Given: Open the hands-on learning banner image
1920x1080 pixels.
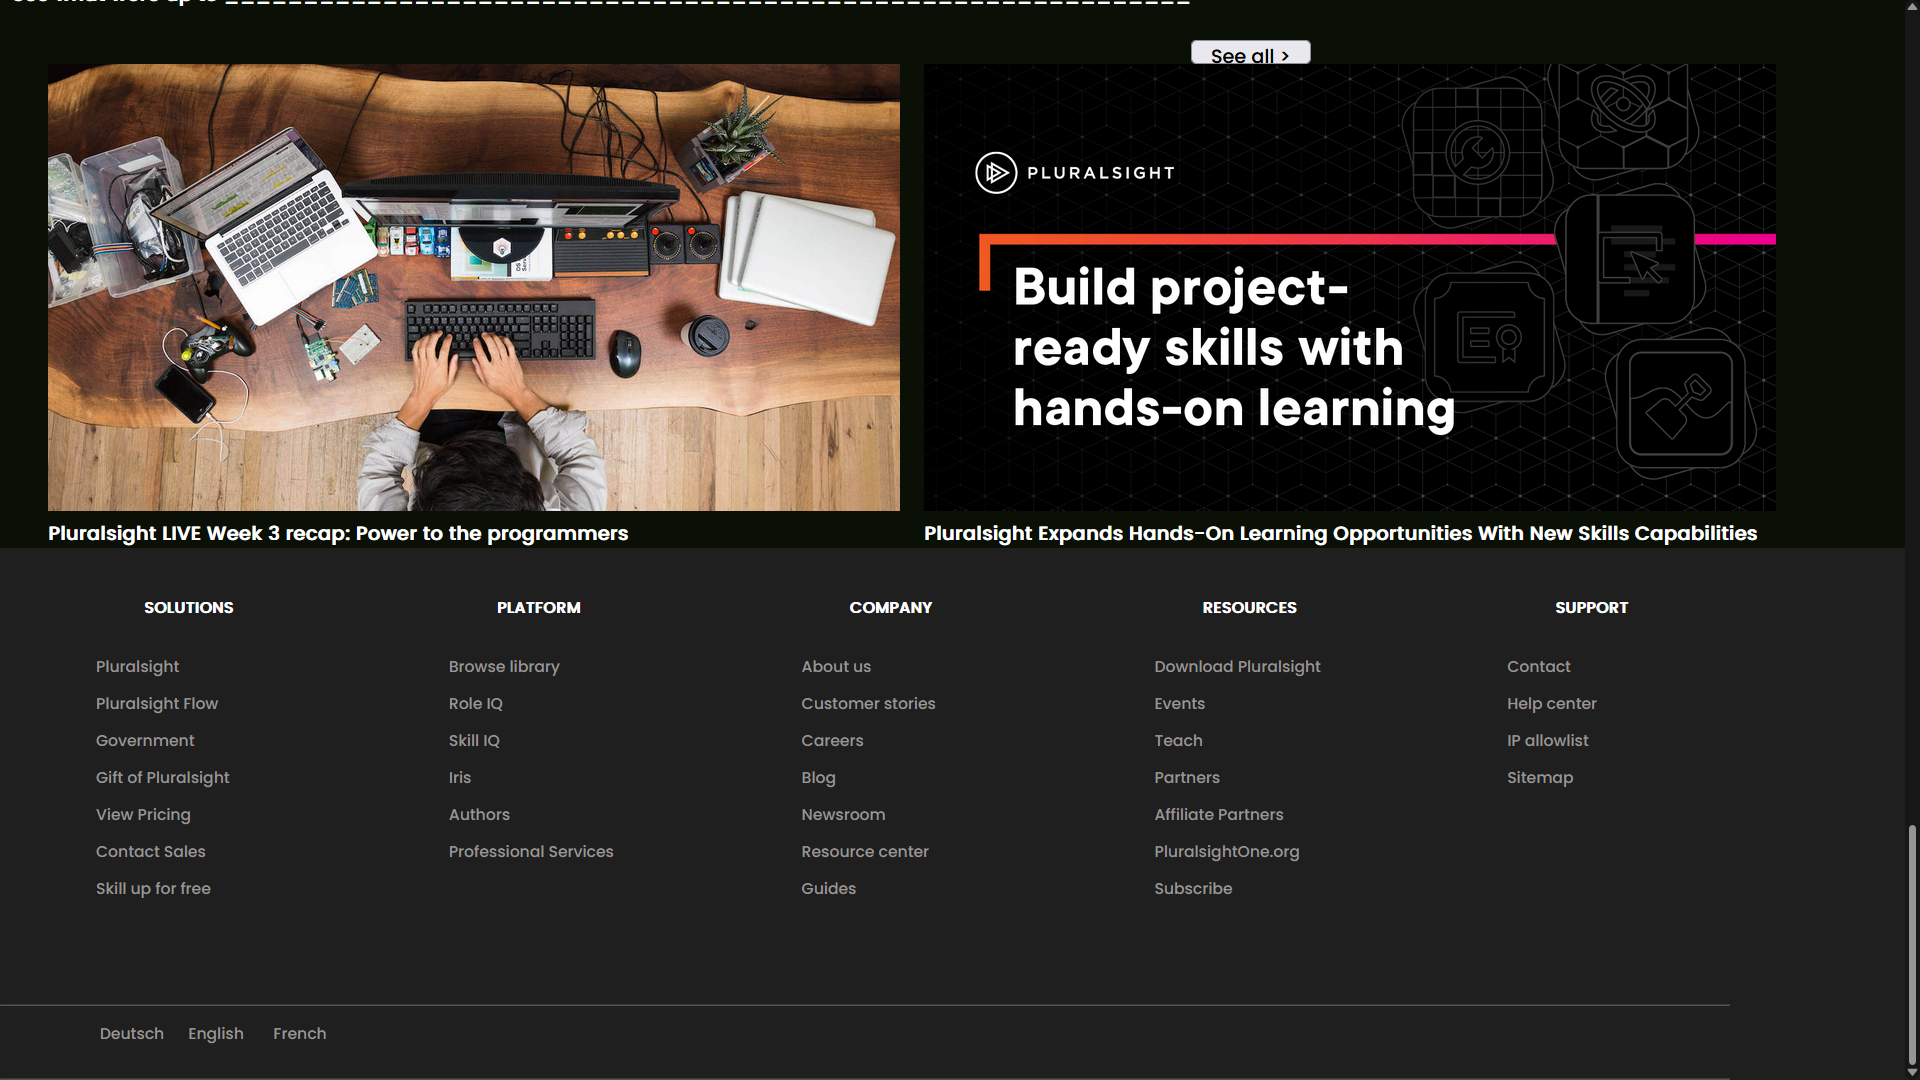Looking at the screenshot, I should 1349,287.
